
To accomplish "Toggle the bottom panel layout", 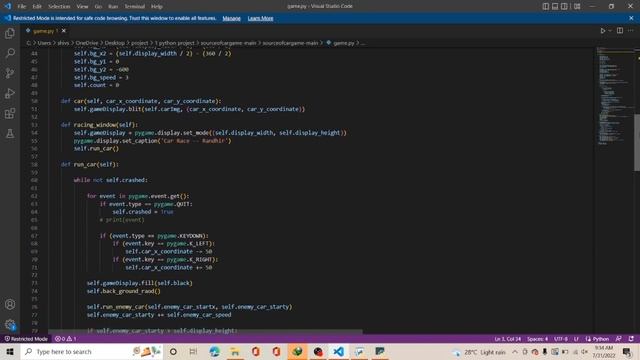I will tap(555, 6).
